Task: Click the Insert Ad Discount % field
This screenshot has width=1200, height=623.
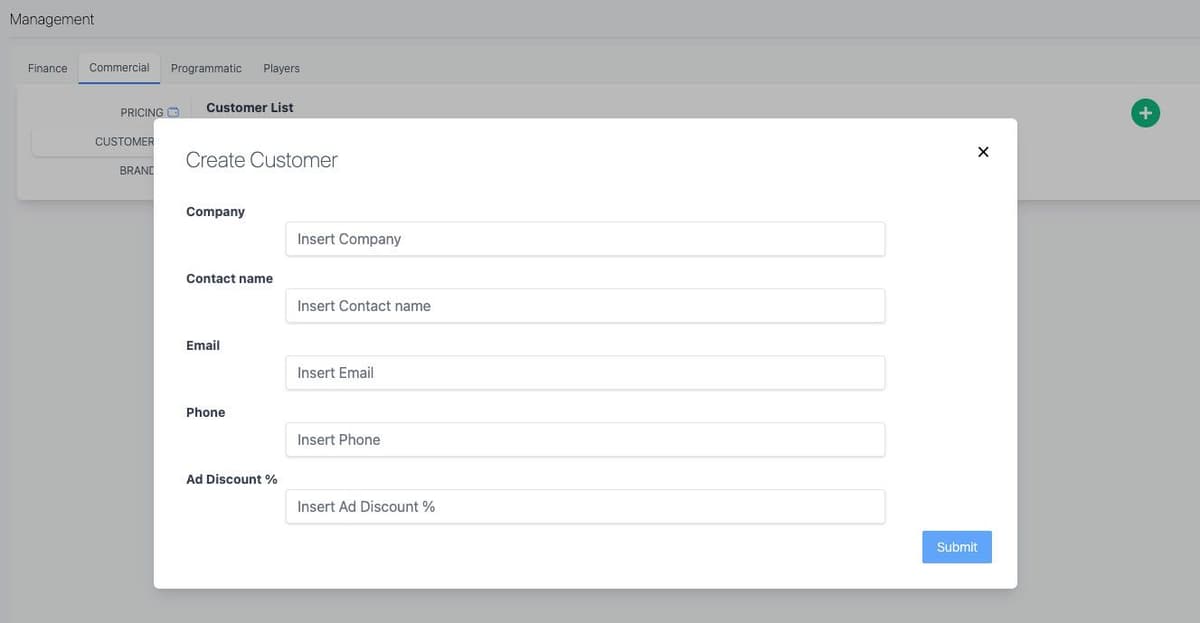Action: coord(585,507)
